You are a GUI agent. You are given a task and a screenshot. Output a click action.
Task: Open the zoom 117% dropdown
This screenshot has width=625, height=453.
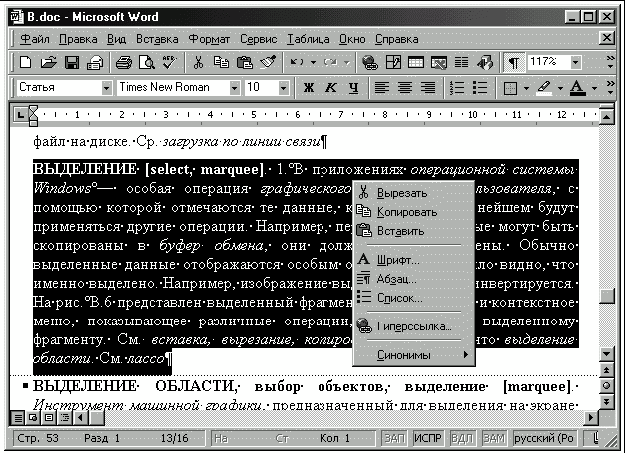click(x=575, y=62)
